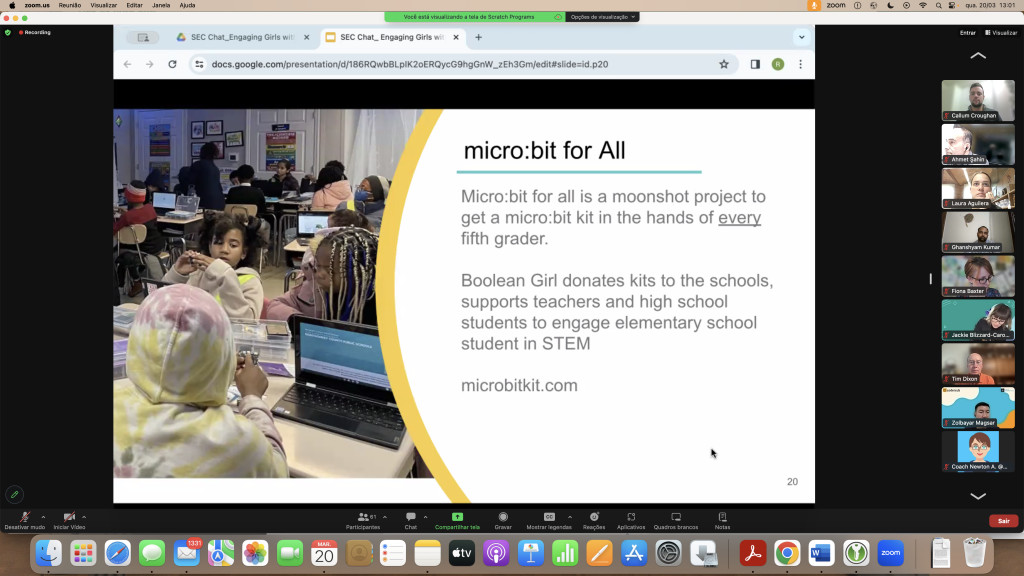Image resolution: width=1024 pixels, height=576 pixels.
Task: Click the green Compartilhar tela icon
Action: point(457,518)
